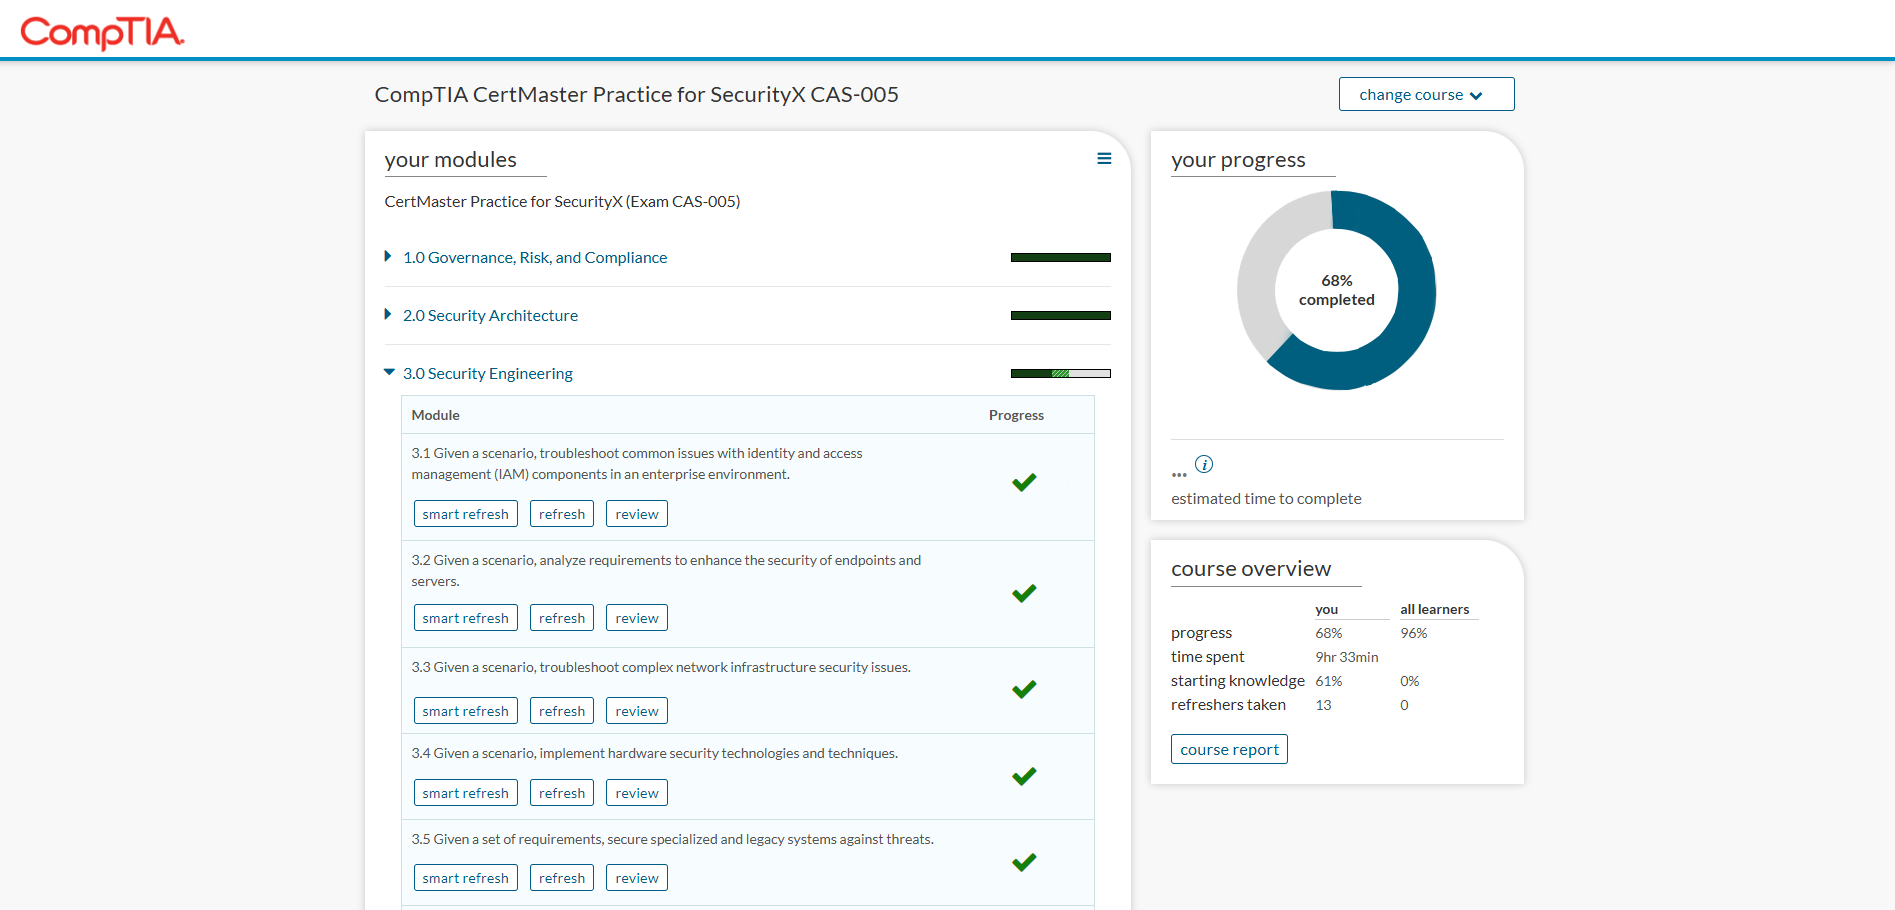The image size is (1895, 910).
Task: Click review for module 3.5
Action: (x=637, y=878)
